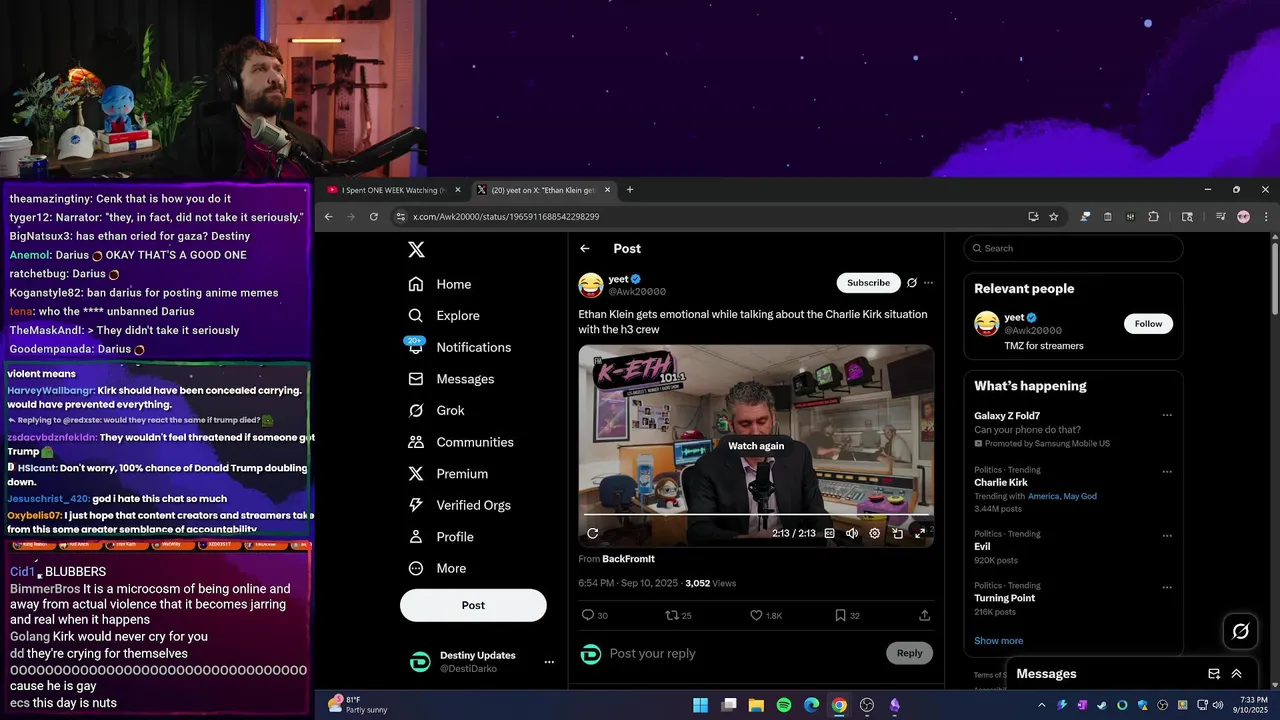This screenshot has height=720, width=1280.
Task: Mute the video with the speaker icon
Action: pyautogui.click(x=852, y=534)
